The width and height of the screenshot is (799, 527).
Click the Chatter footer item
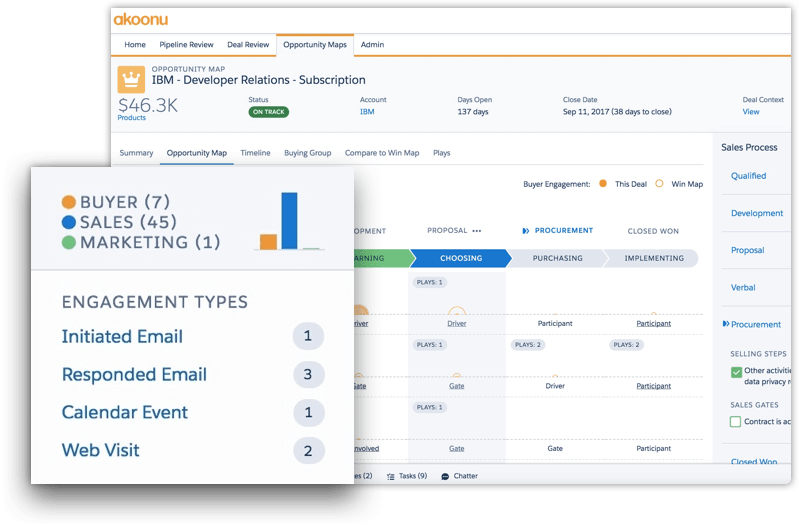pyautogui.click(x=459, y=477)
